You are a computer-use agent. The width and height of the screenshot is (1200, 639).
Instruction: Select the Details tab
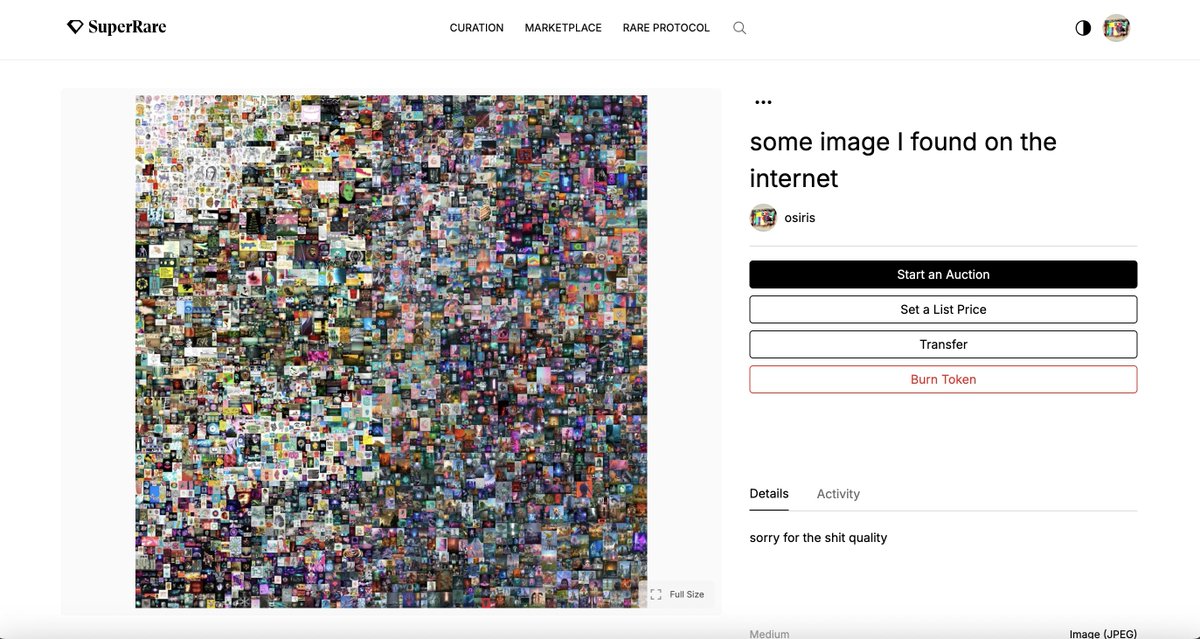click(769, 494)
